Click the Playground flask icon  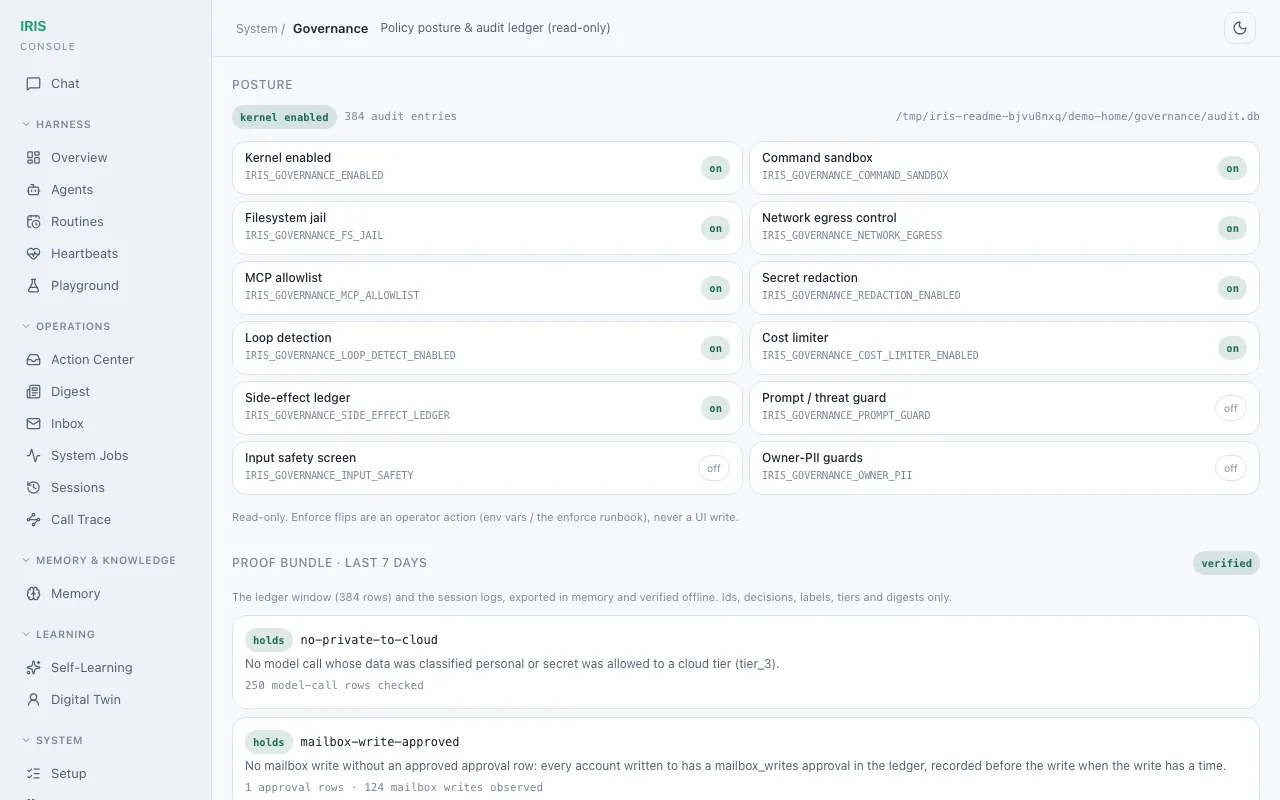pyautogui.click(x=33, y=286)
